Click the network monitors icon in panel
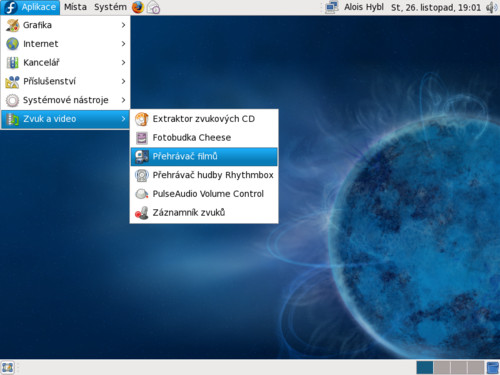Viewport: 500px width, 375px height. tap(332, 7)
